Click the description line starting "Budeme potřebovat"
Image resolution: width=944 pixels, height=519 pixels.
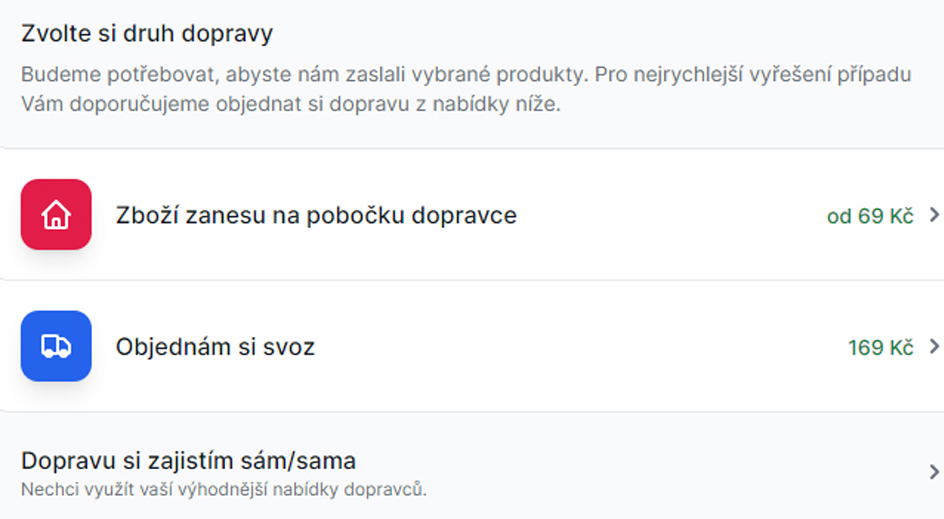(x=466, y=76)
